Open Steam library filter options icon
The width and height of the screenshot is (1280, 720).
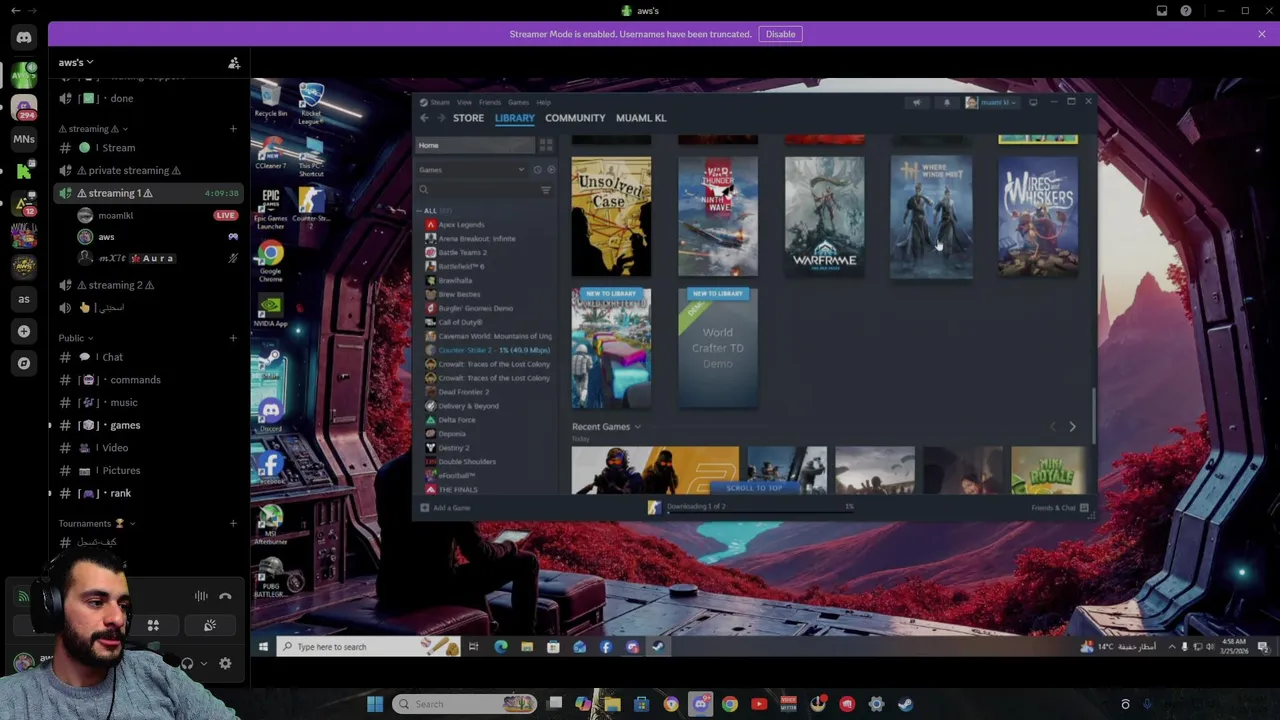click(x=546, y=190)
